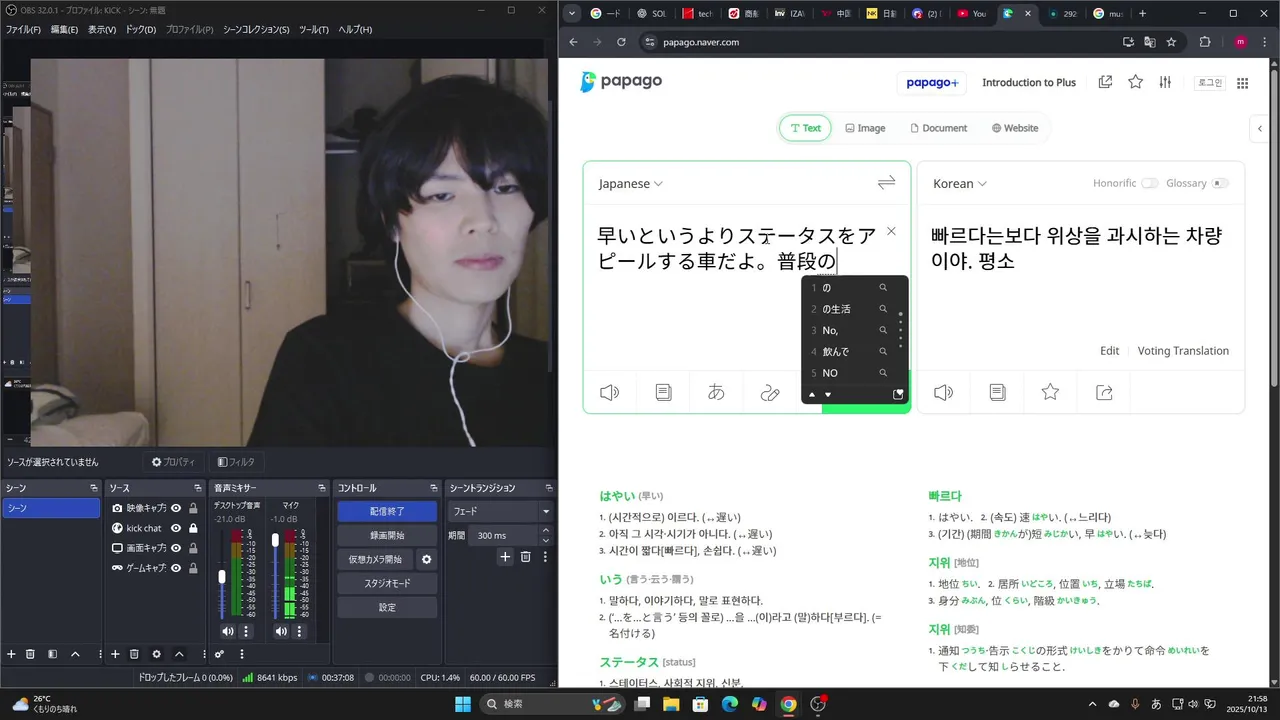Adjust デスクトップ音声 volume slider
The image size is (1280, 720).
click(x=222, y=577)
